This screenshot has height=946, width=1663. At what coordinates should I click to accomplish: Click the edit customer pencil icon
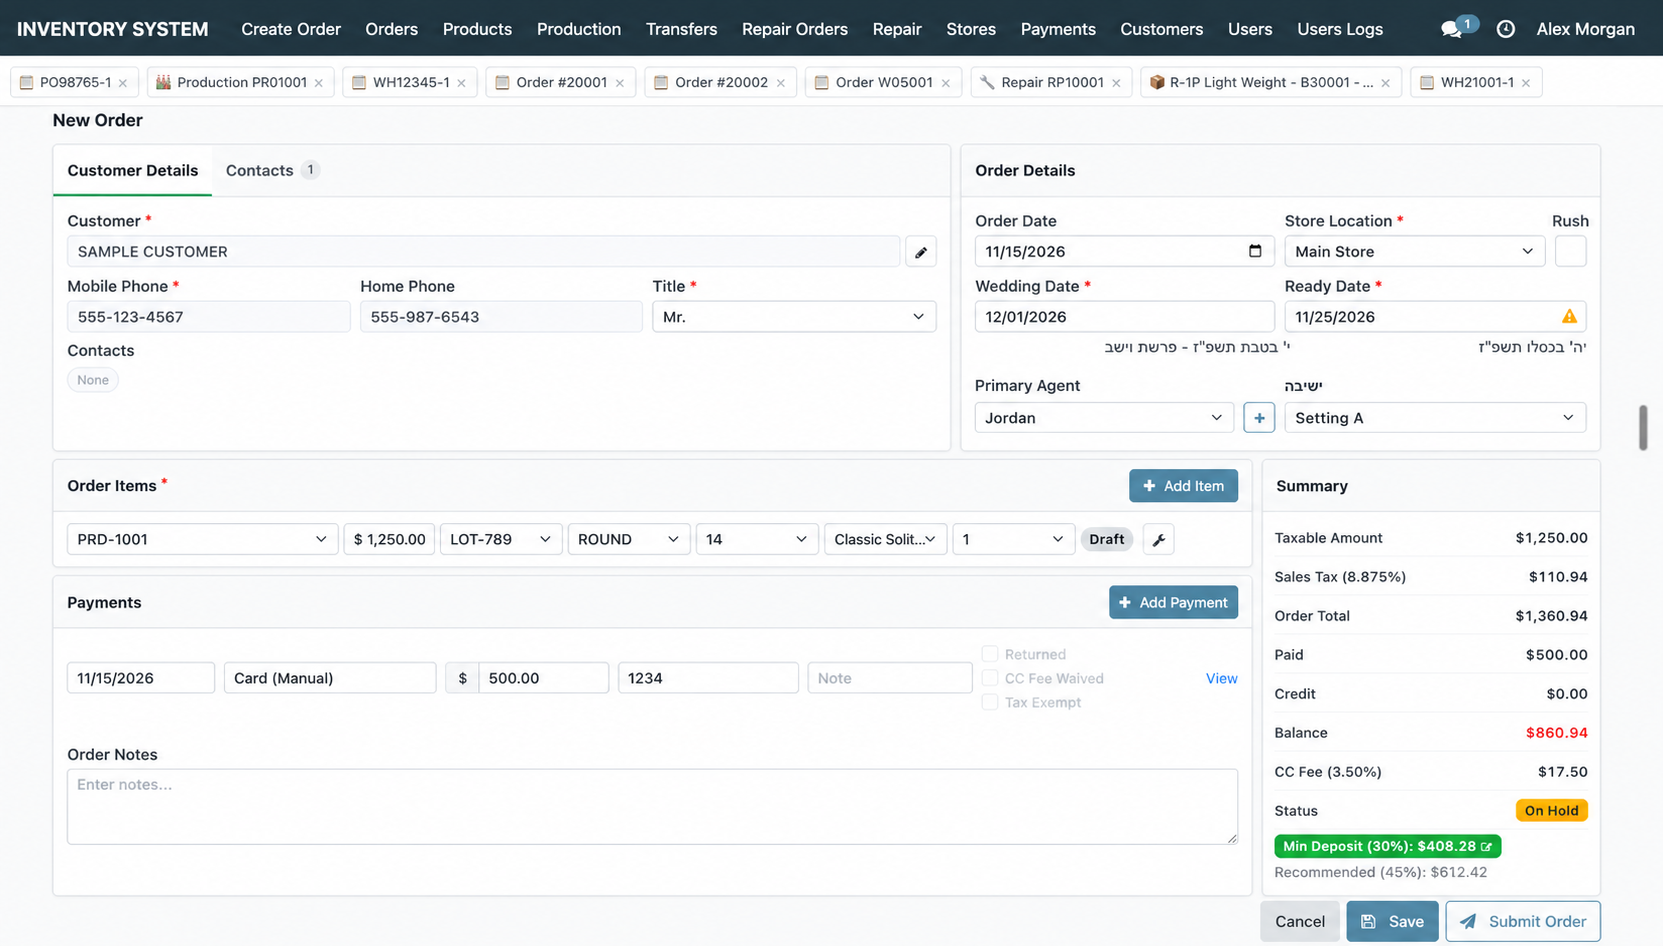click(x=921, y=252)
